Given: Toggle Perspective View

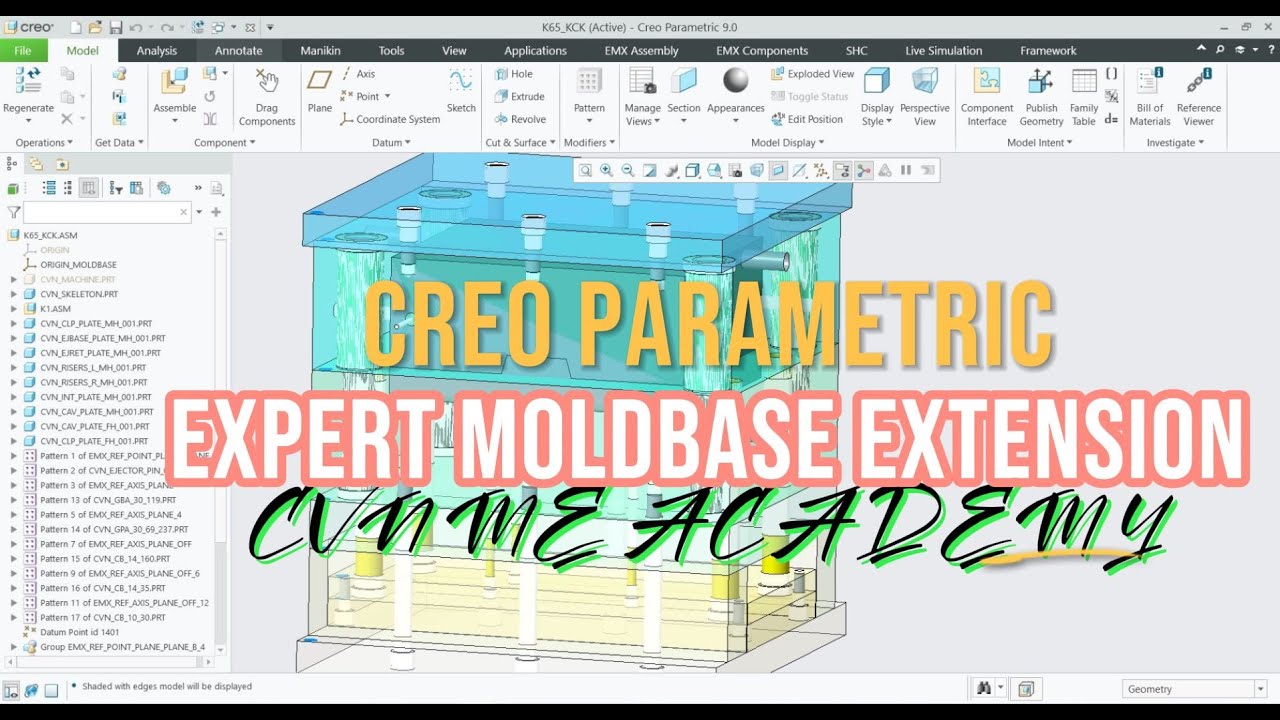Looking at the screenshot, I should coord(925,97).
